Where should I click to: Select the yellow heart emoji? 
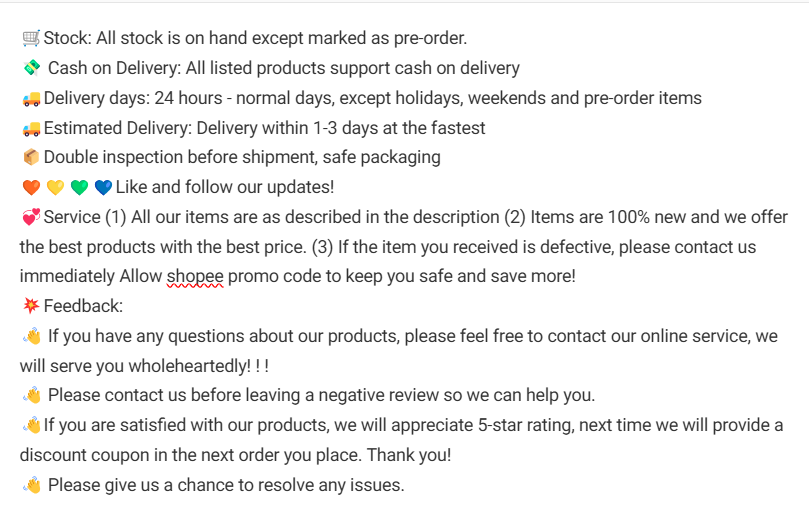(55, 187)
